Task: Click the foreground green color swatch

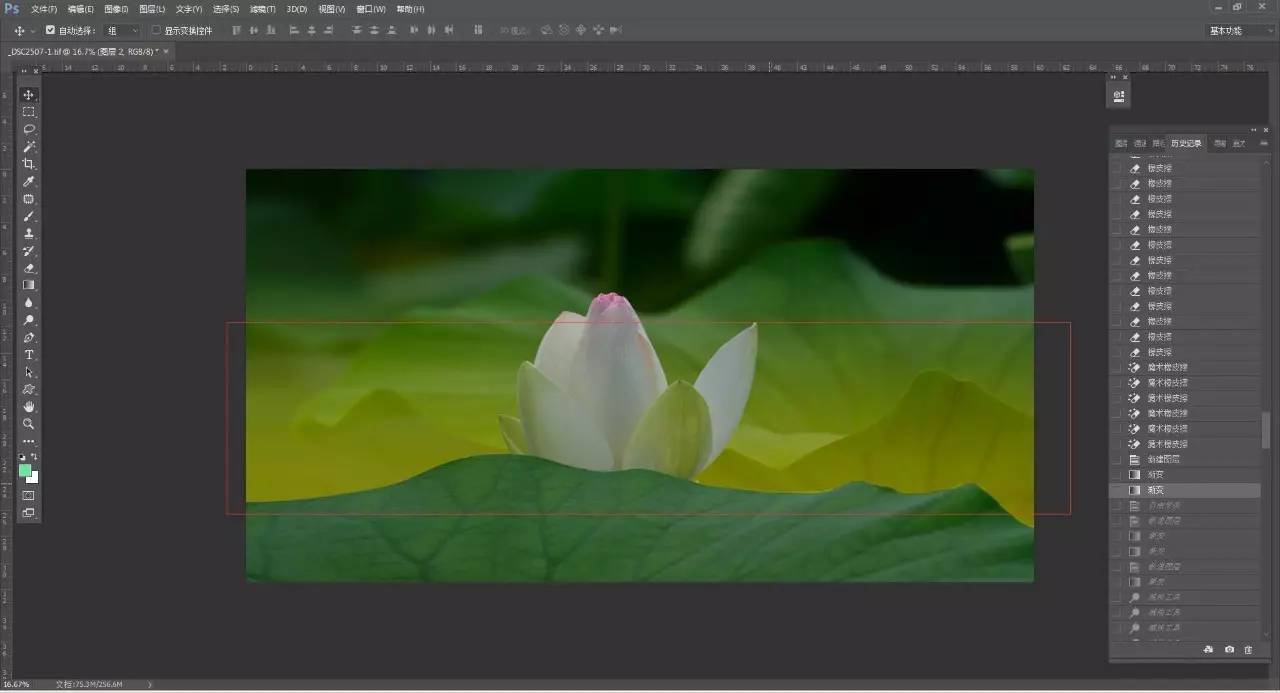Action: click(x=25, y=470)
